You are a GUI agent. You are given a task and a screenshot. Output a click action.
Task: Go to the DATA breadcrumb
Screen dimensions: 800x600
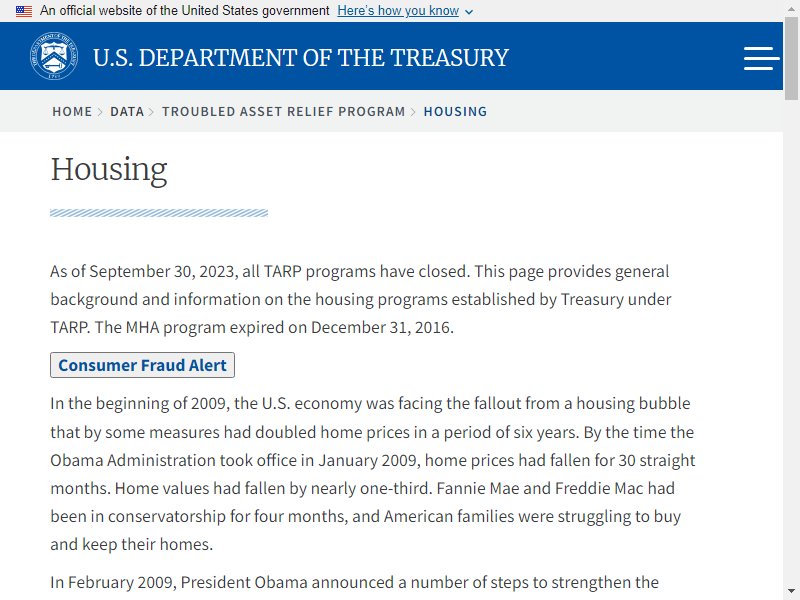[127, 111]
